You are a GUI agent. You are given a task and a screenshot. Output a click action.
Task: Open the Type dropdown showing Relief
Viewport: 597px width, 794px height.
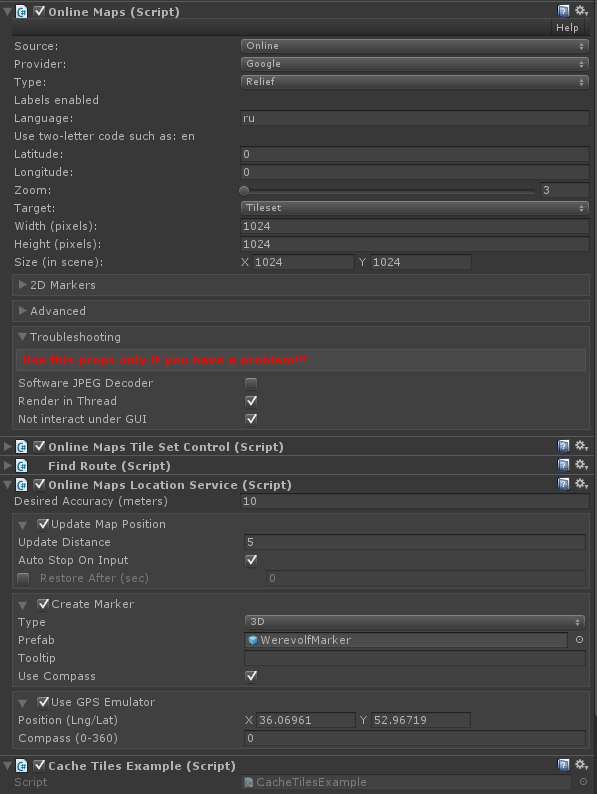(x=414, y=82)
